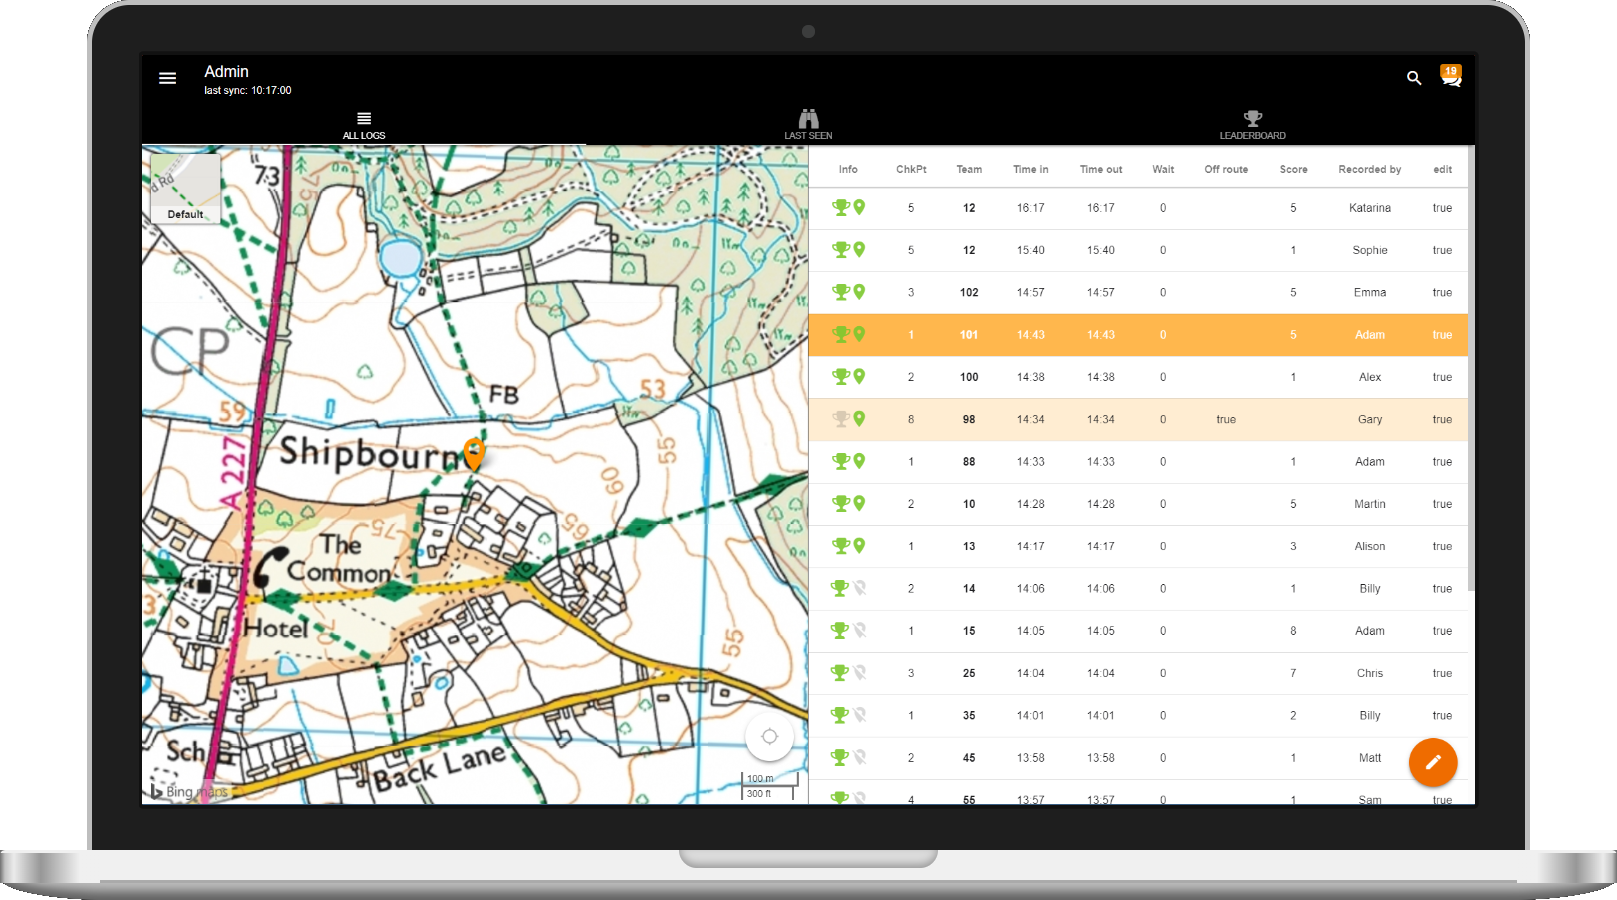This screenshot has height=900, width=1617.
Task: Click green location pin in Emma's row
Action: tap(859, 292)
